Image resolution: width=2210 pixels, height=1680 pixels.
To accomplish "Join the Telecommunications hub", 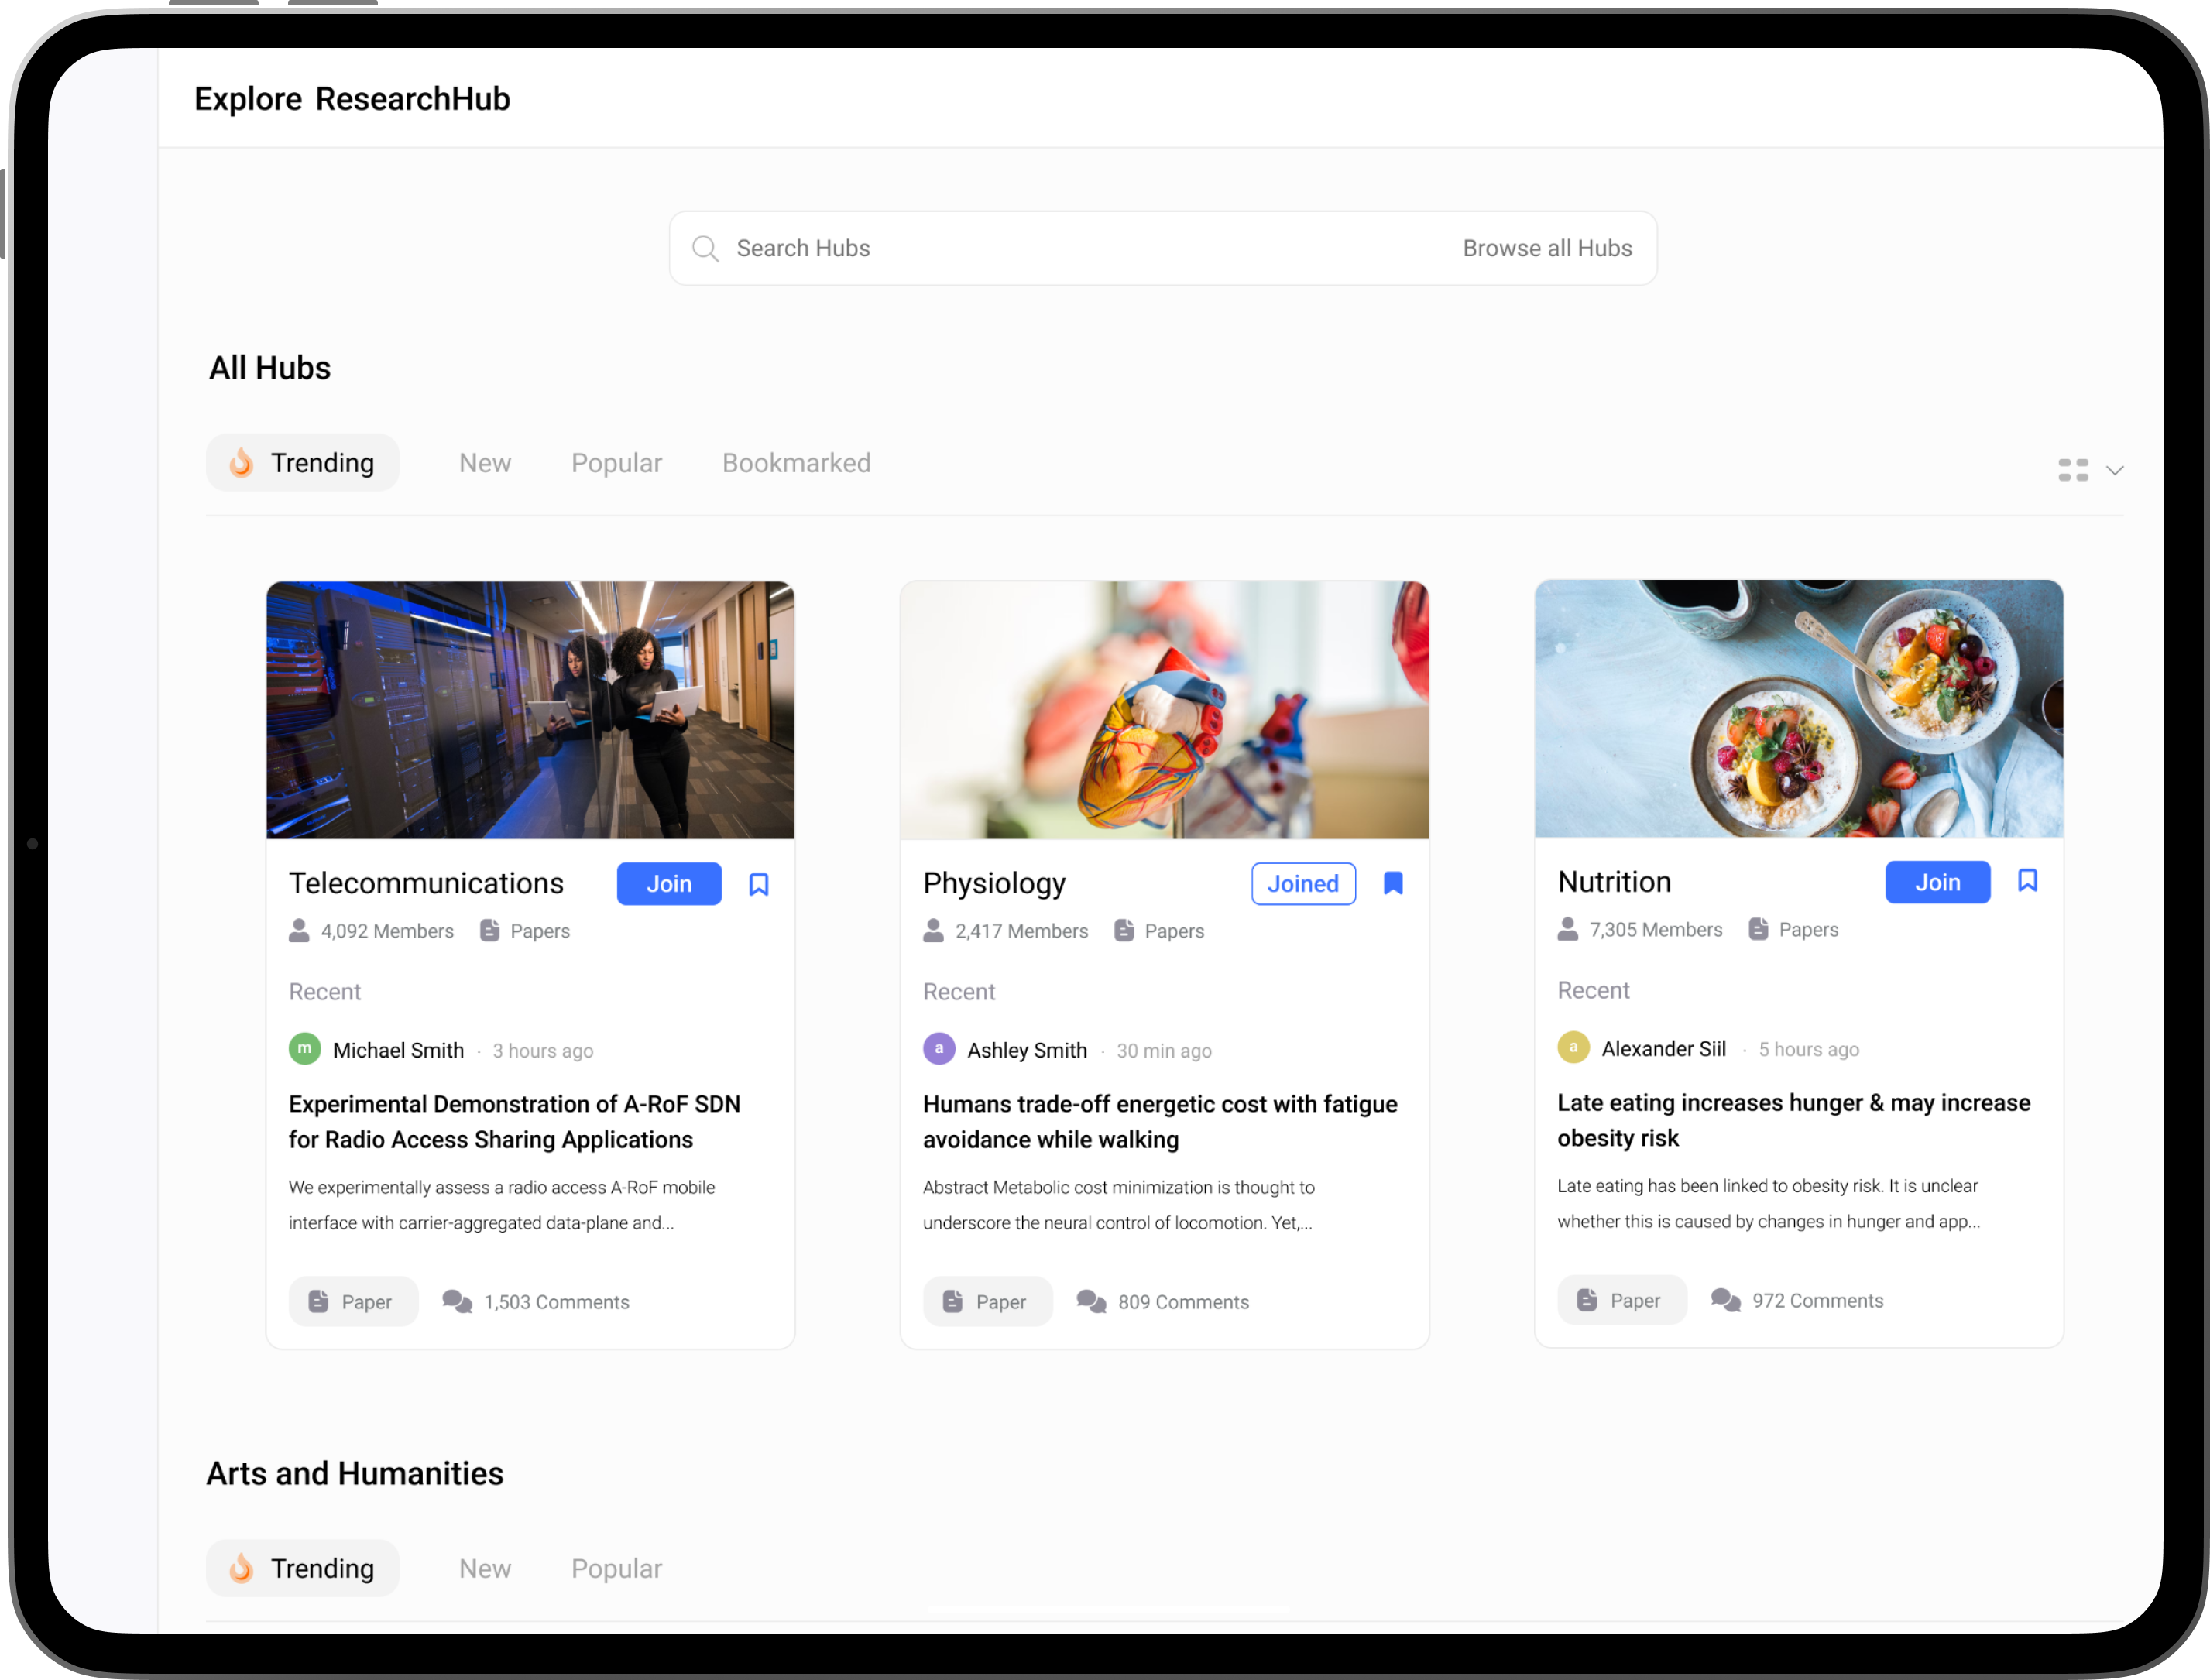I will pos(668,884).
